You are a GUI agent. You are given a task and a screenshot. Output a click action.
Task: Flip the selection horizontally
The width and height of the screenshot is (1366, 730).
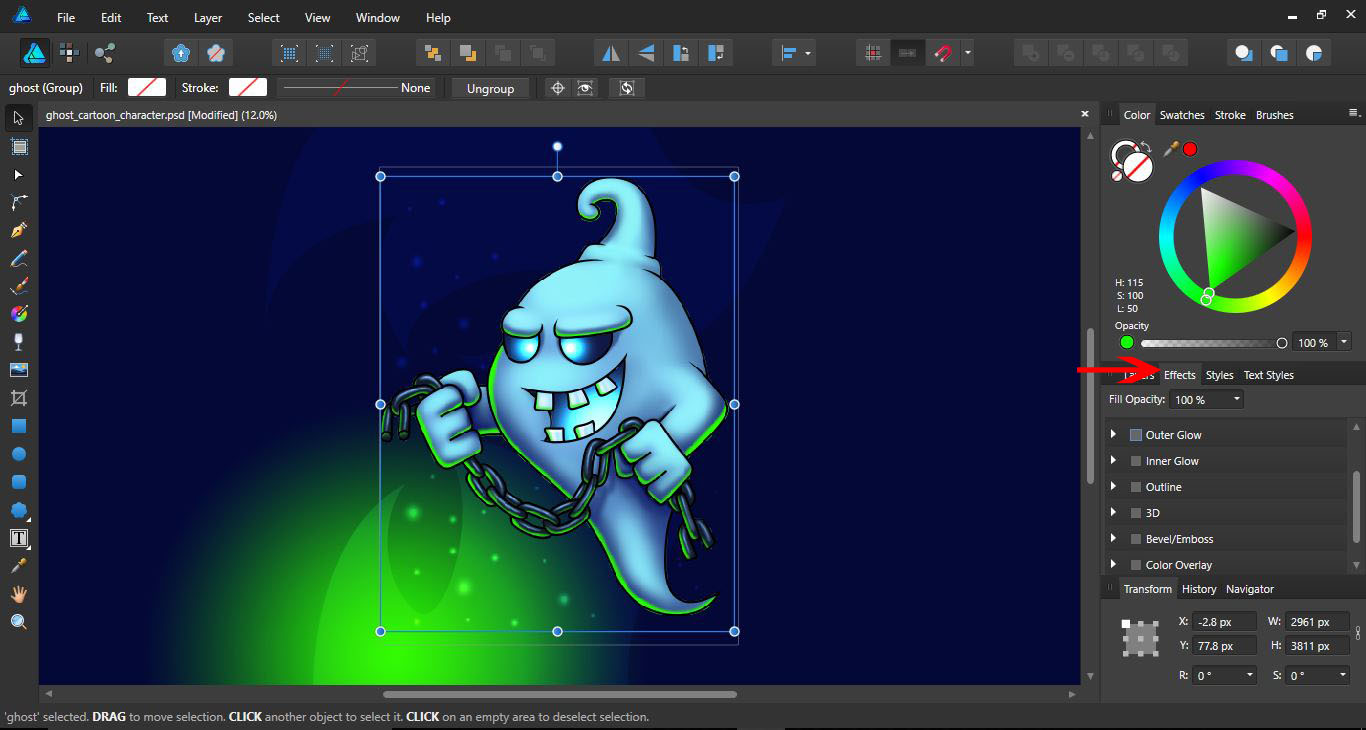point(611,52)
